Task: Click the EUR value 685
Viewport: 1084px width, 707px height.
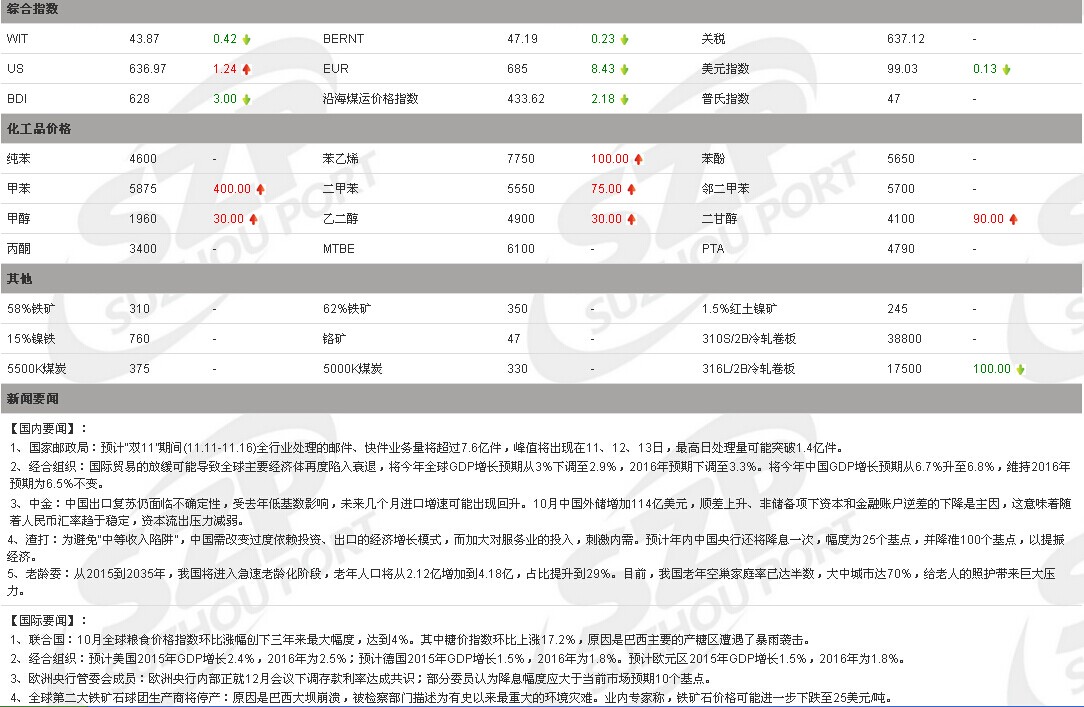Action: 517,68
